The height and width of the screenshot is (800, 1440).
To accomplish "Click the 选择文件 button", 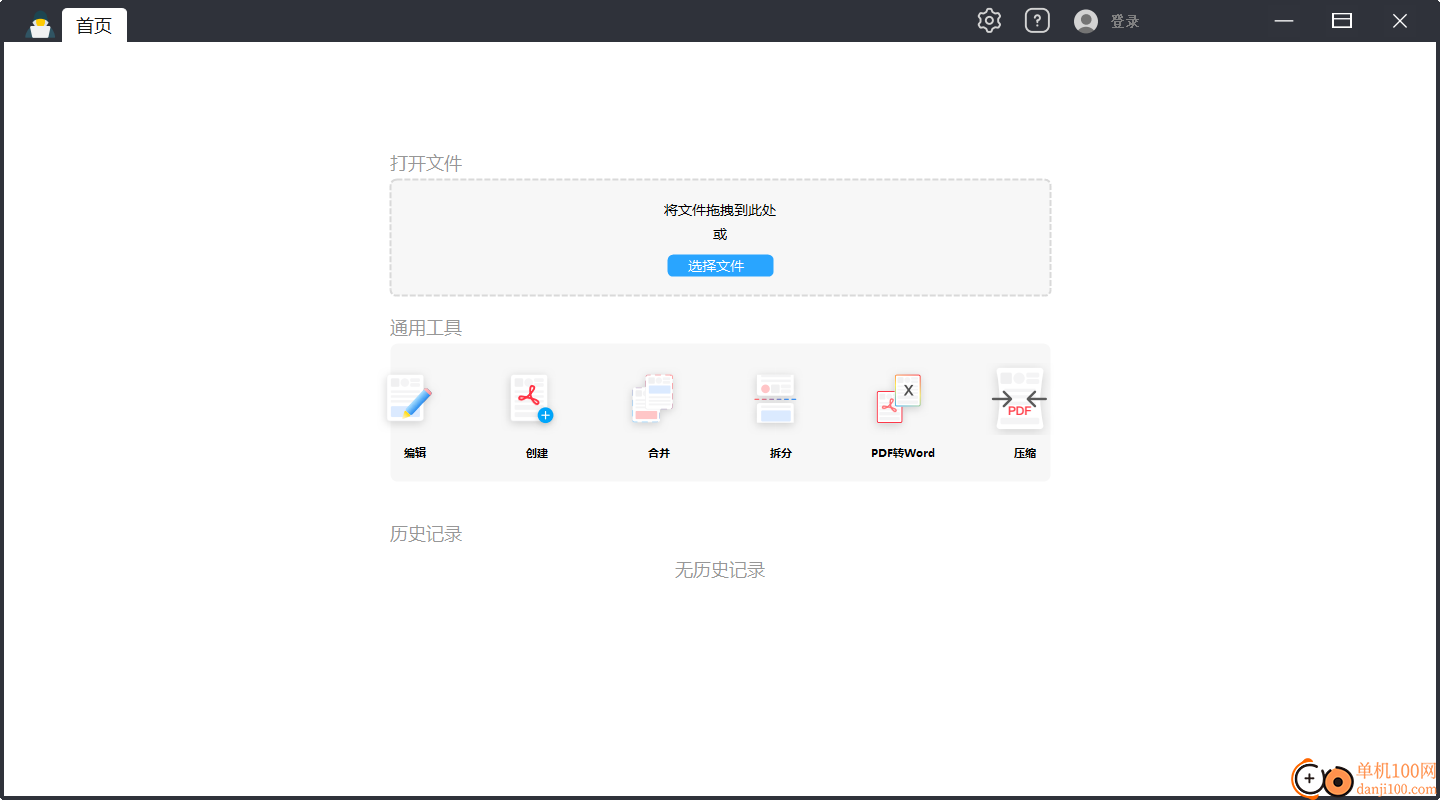I will pyautogui.click(x=720, y=265).
